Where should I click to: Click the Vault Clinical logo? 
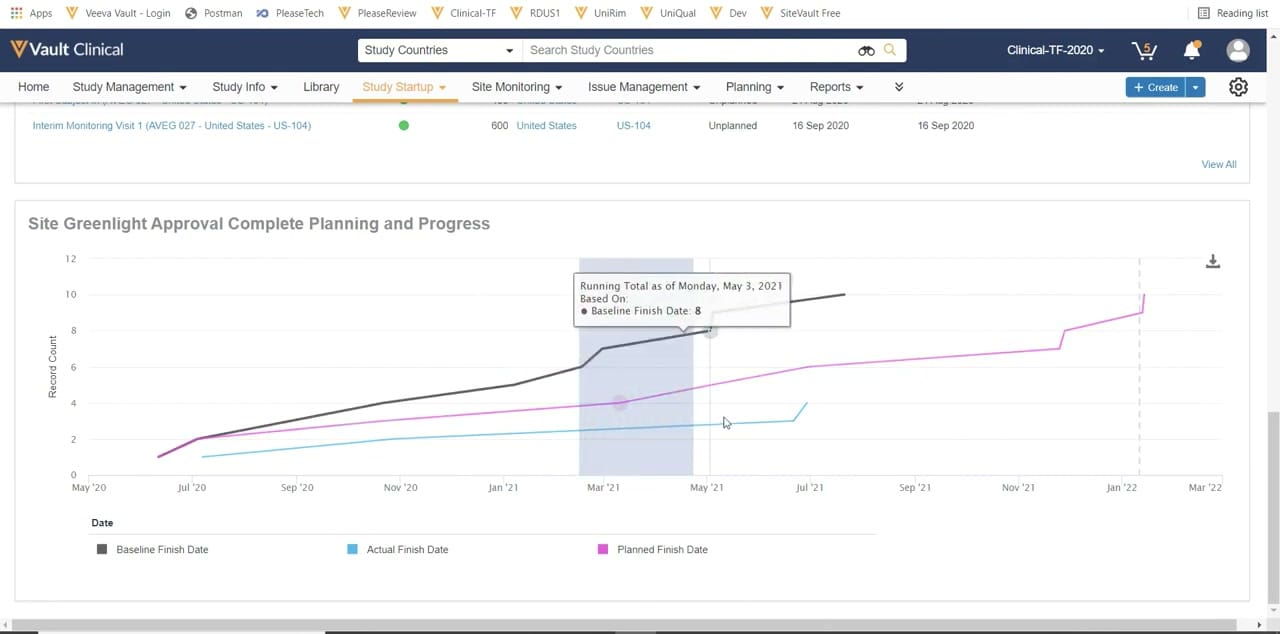(x=67, y=49)
